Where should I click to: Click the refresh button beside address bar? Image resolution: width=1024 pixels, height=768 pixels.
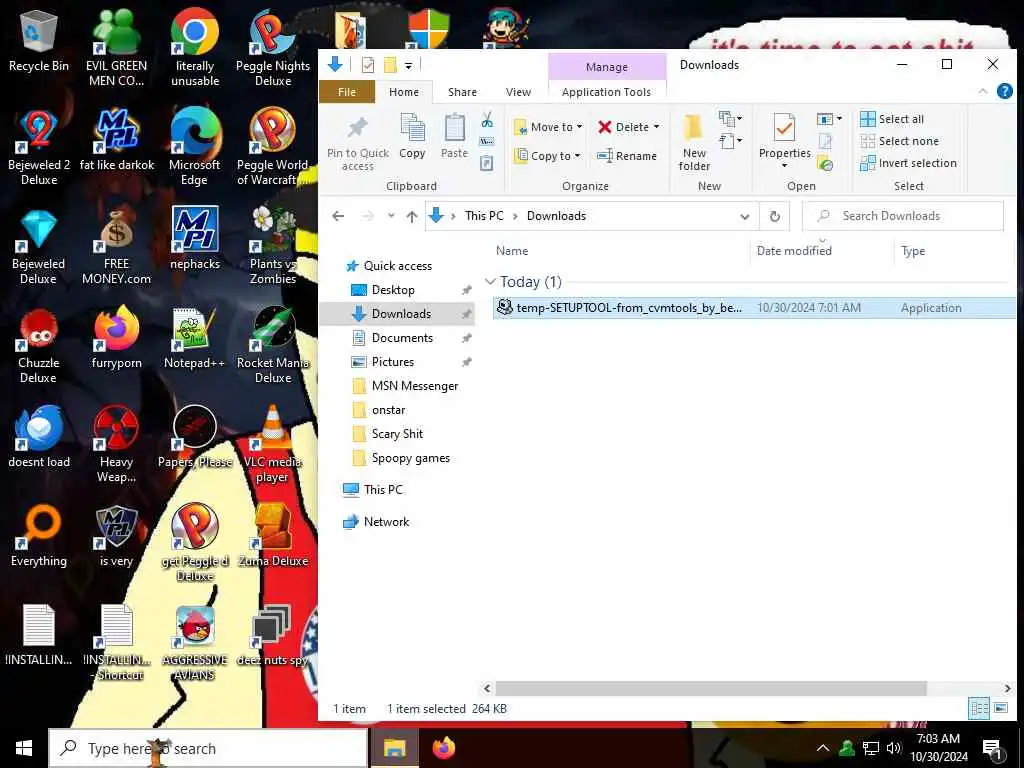pyautogui.click(x=775, y=216)
